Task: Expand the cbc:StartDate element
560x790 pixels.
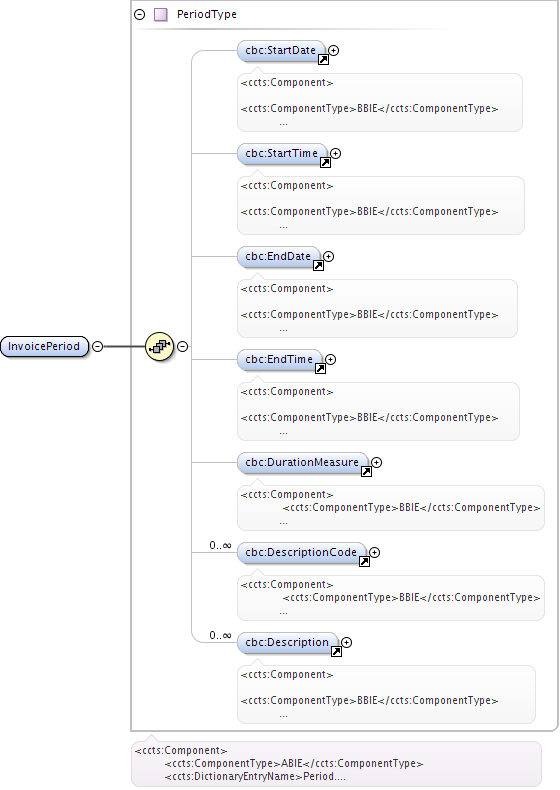Action: (333, 50)
